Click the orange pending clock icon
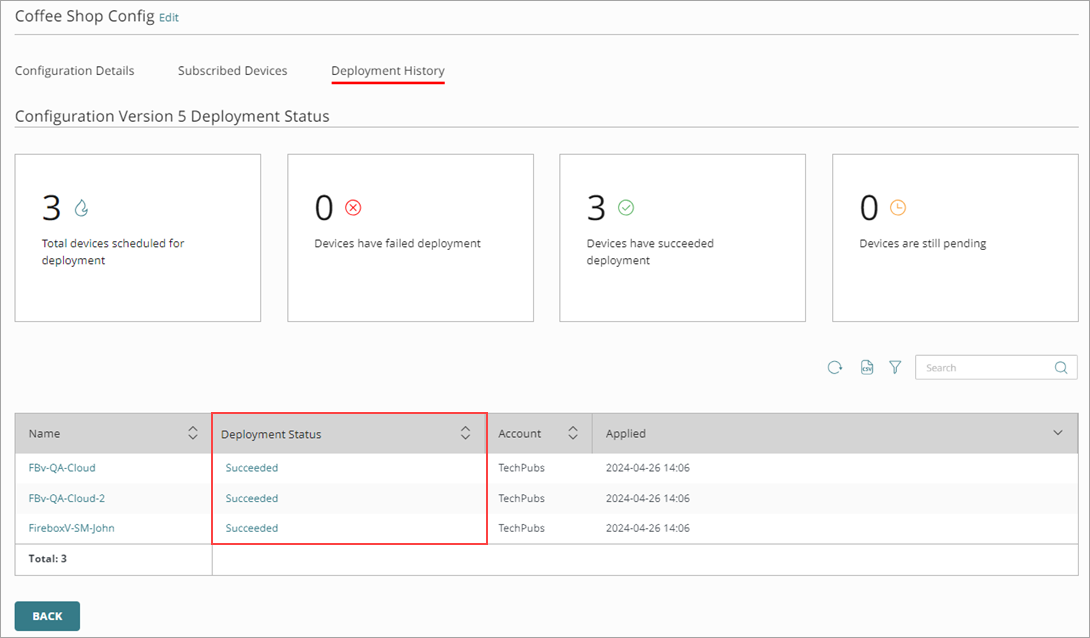 pos(898,208)
